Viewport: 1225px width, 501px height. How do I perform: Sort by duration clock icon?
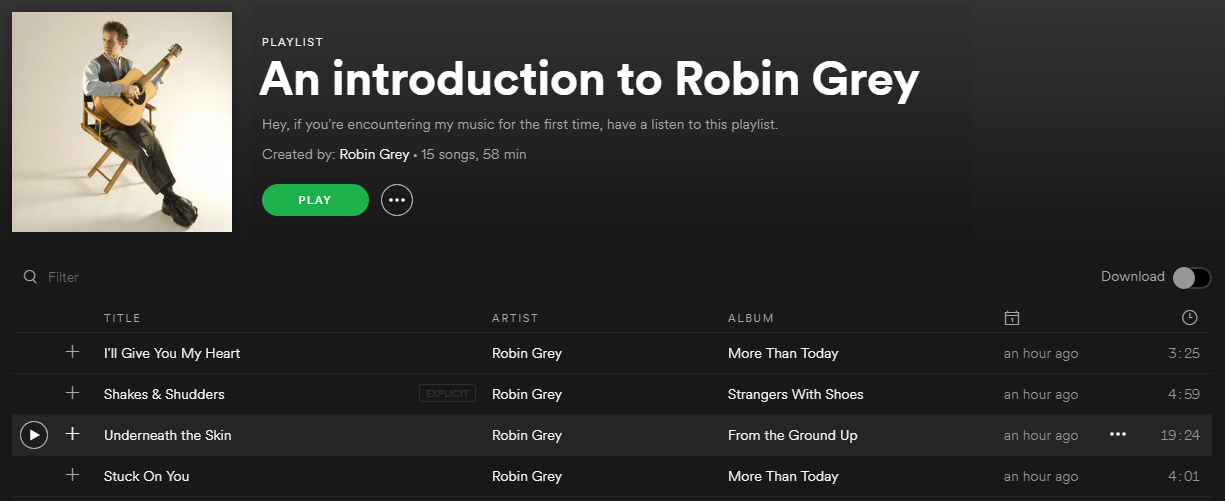tap(1190, 318)
